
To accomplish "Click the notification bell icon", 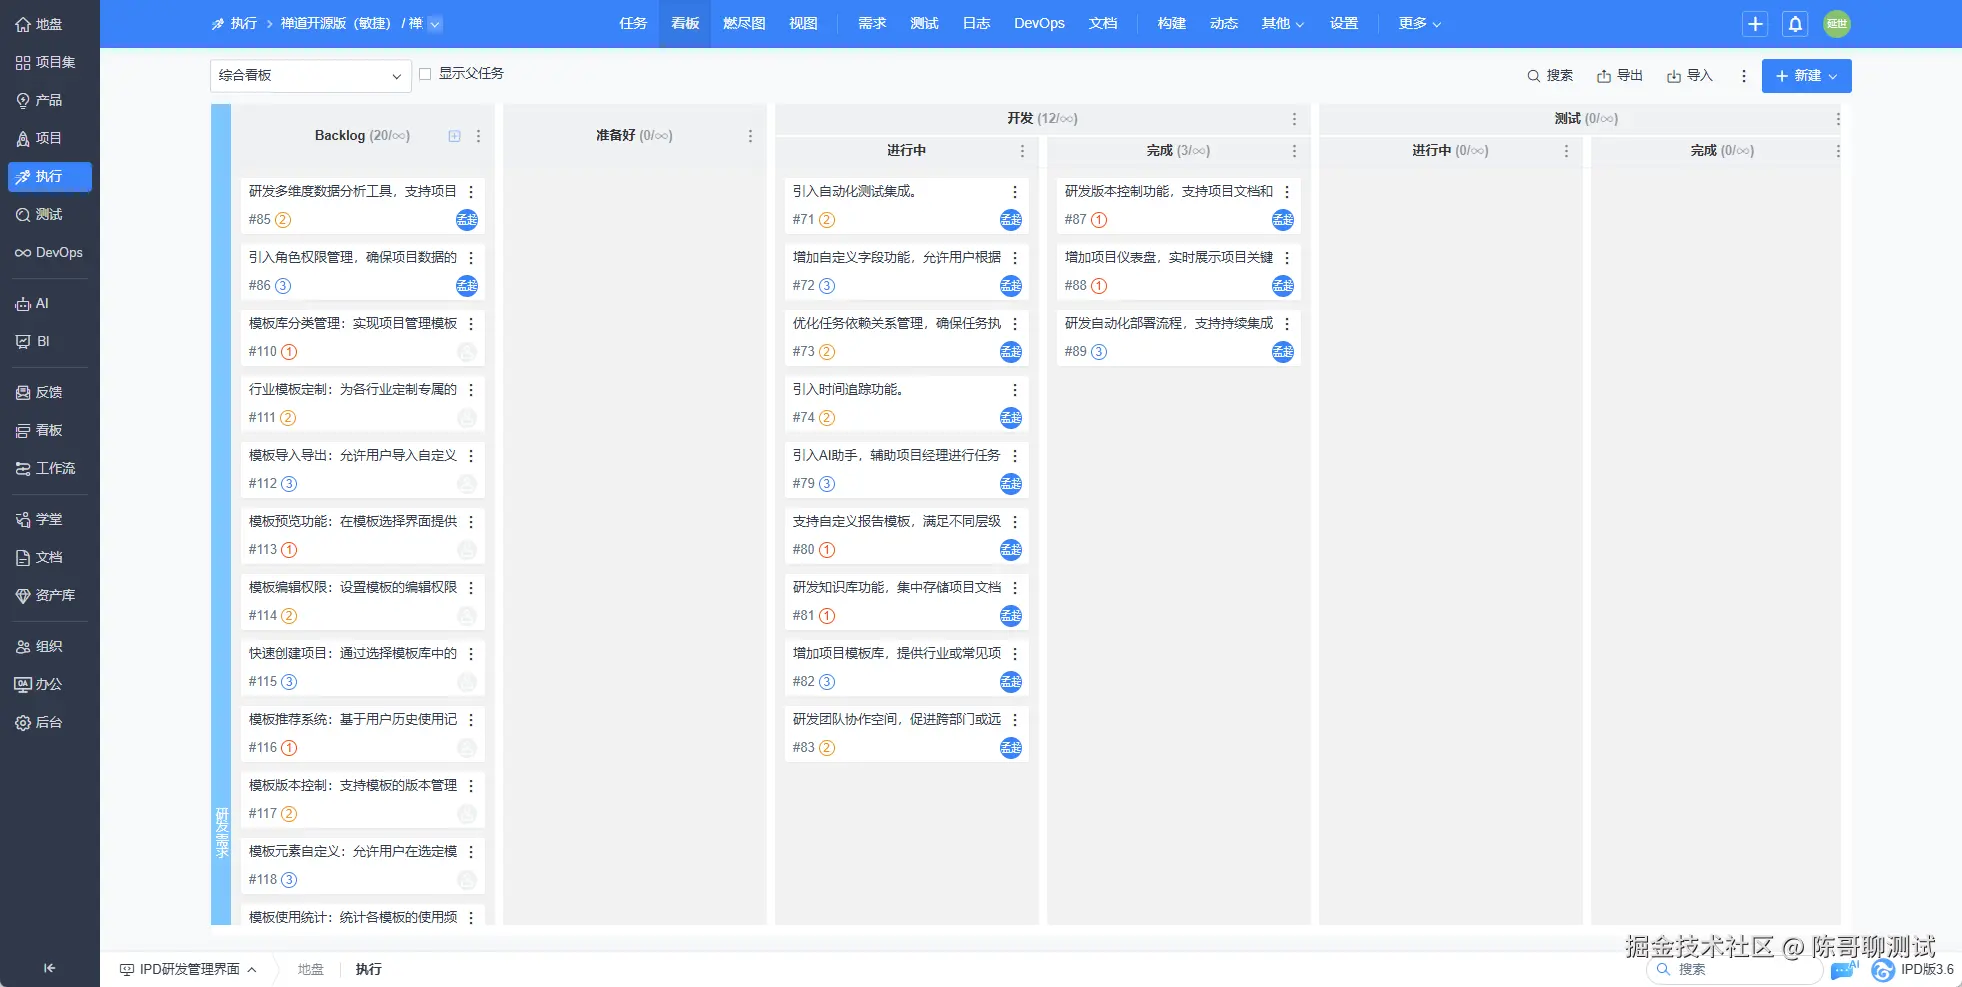I will tap(1795, 24).
